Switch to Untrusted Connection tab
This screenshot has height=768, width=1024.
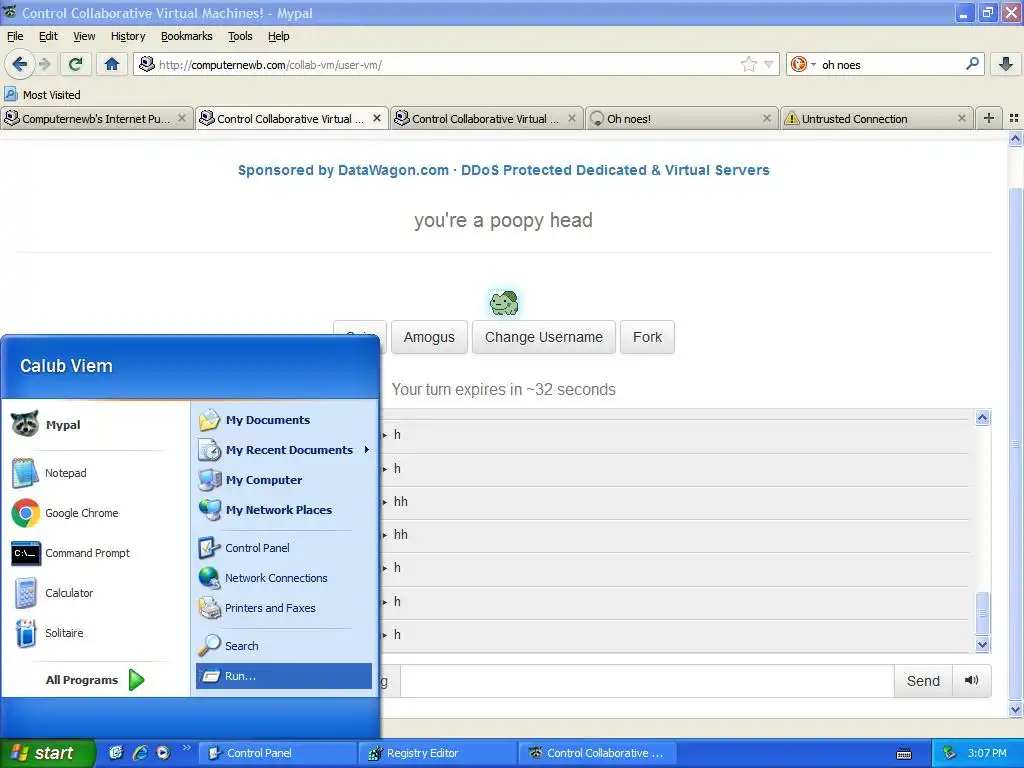point(876,118)
